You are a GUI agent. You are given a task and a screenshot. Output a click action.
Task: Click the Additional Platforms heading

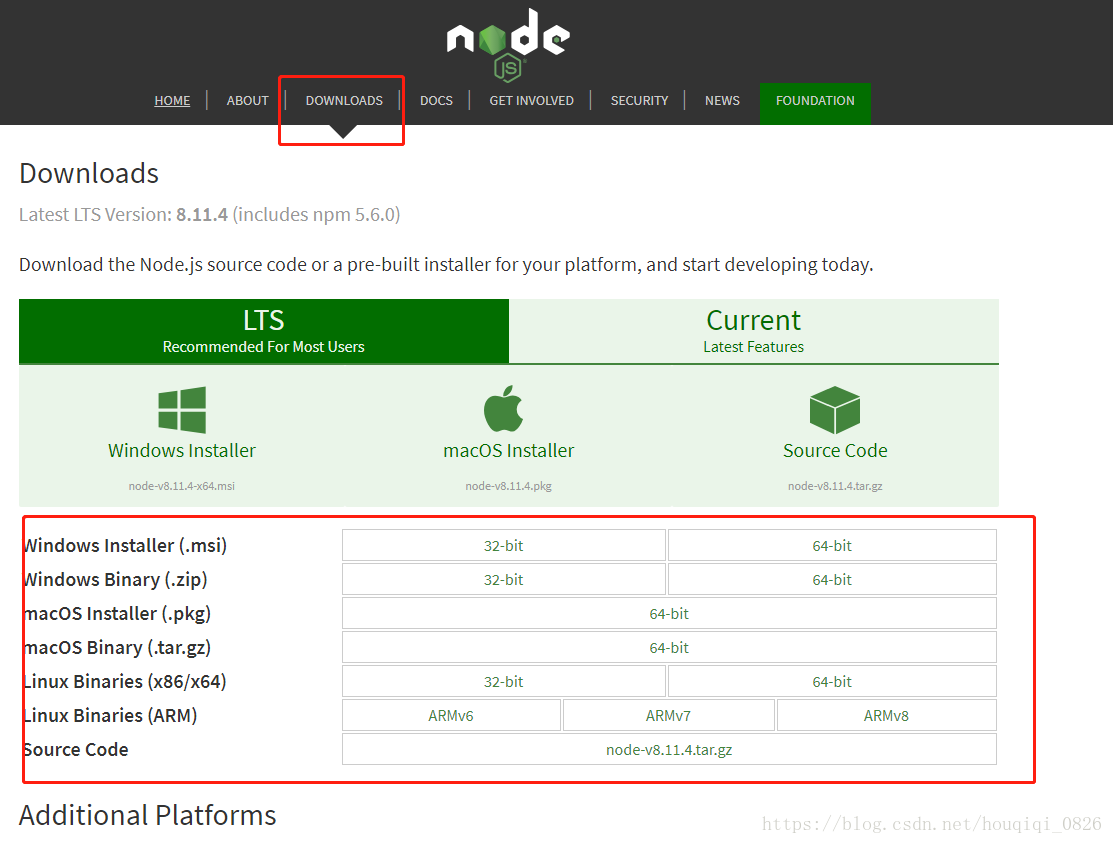(148, 816)
